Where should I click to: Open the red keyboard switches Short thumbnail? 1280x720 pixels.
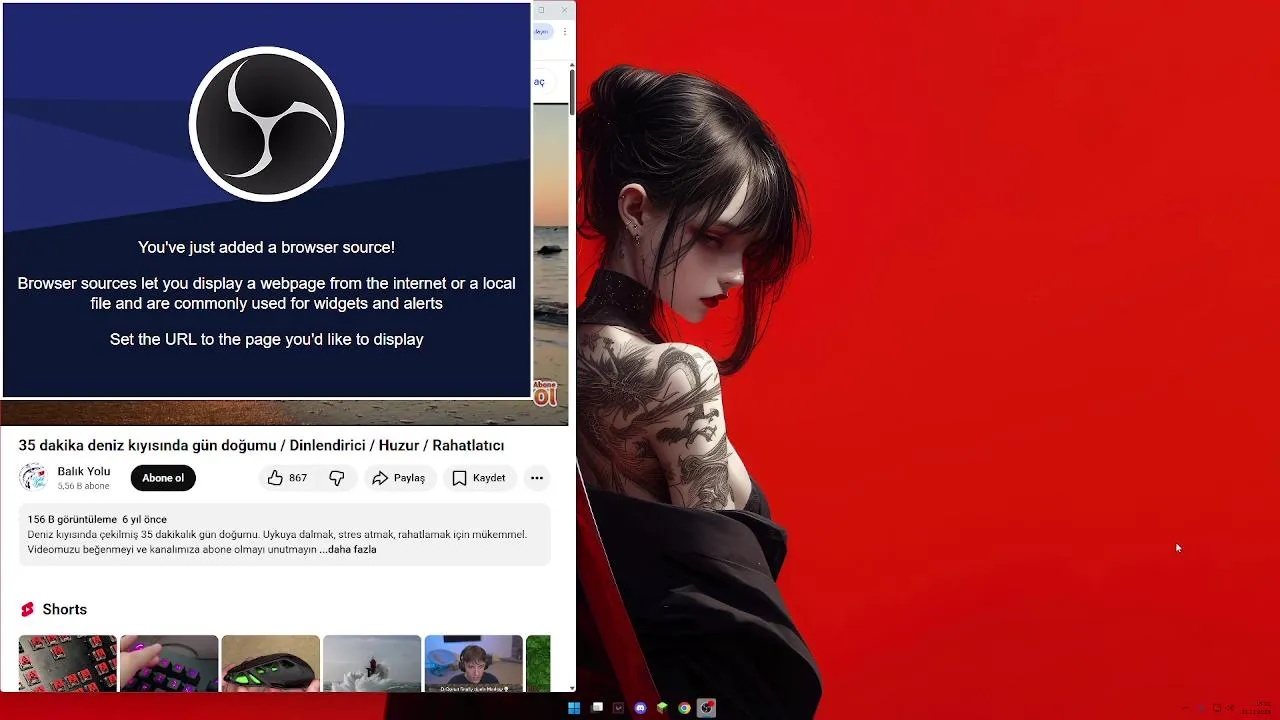67,663
